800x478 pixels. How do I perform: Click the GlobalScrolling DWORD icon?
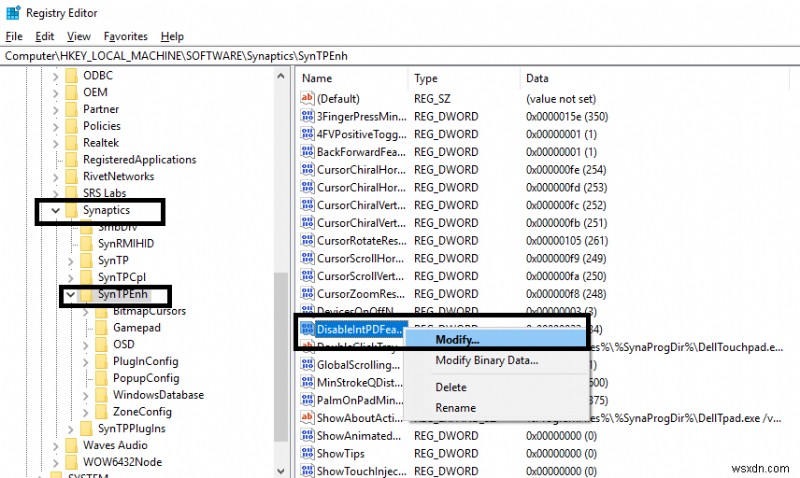(x=307, y=364)
